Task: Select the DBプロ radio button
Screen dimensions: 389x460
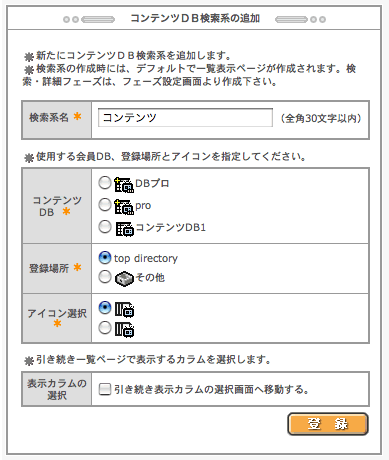Action: click(105, 183)
